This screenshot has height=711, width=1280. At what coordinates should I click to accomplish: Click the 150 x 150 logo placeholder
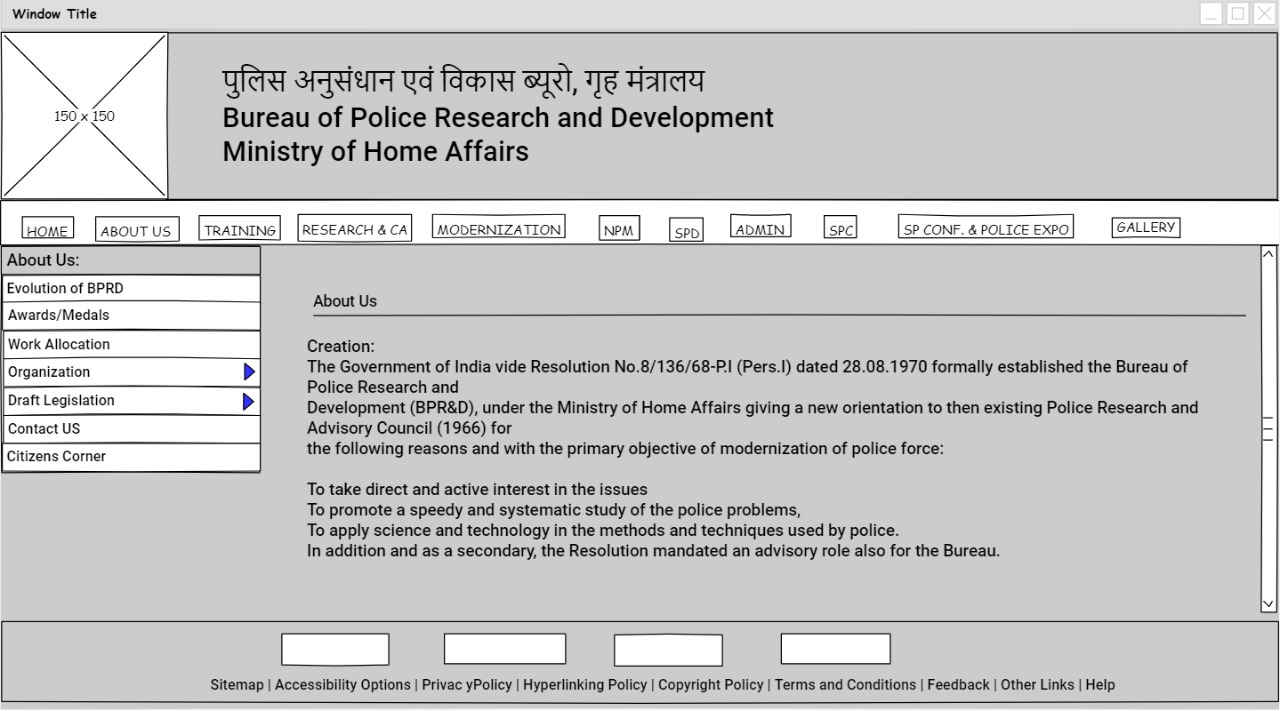click(x=85, y=116)
